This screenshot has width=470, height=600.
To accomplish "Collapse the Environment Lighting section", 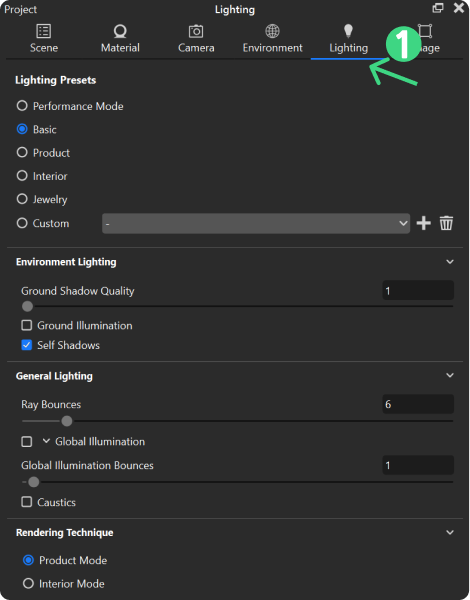I will (x=450, y=262).
